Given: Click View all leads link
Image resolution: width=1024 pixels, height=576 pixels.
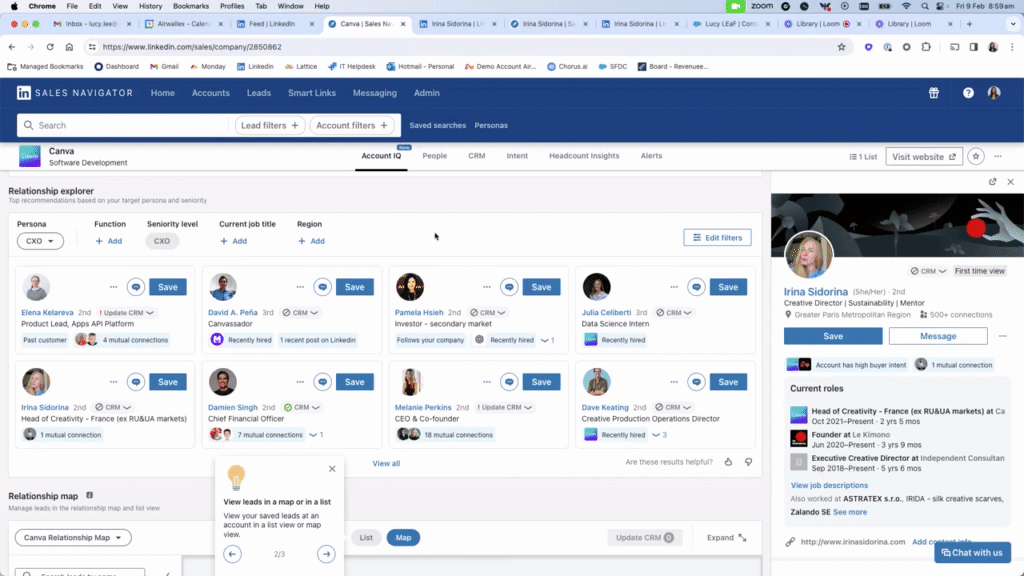Looking at the screenshot, I should (x=386, y=464).
